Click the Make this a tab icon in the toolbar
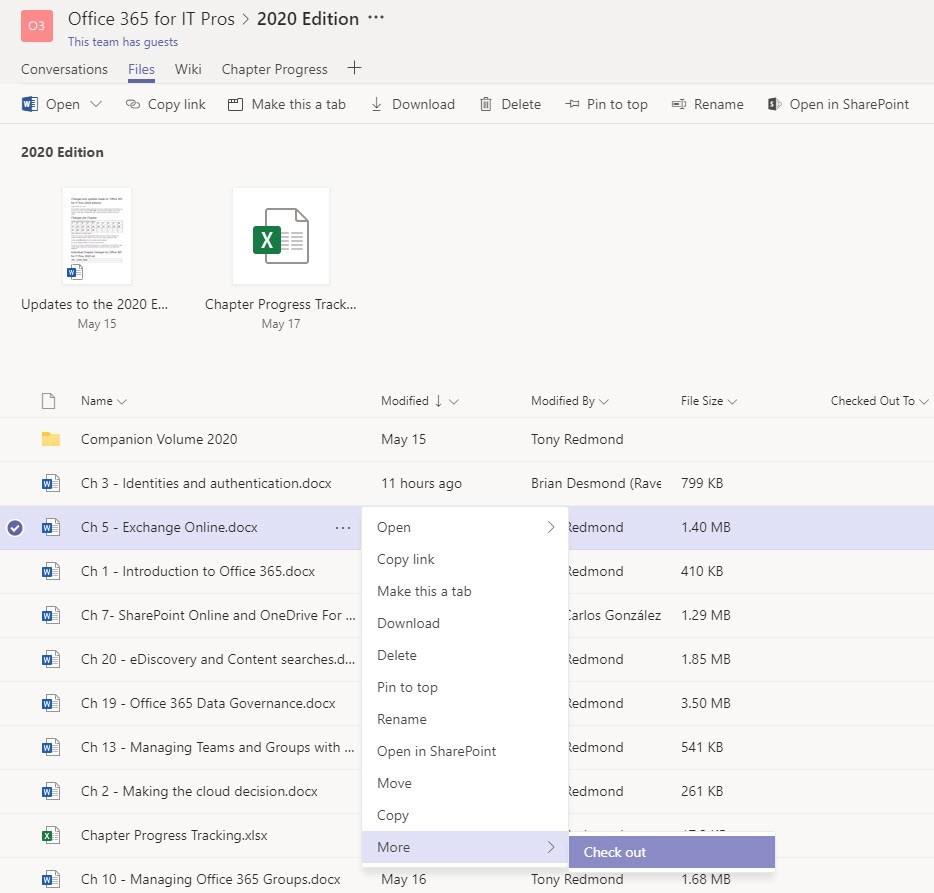Image resolution: width=934 pixels, height=893 pixels. (x=235, y=104)
